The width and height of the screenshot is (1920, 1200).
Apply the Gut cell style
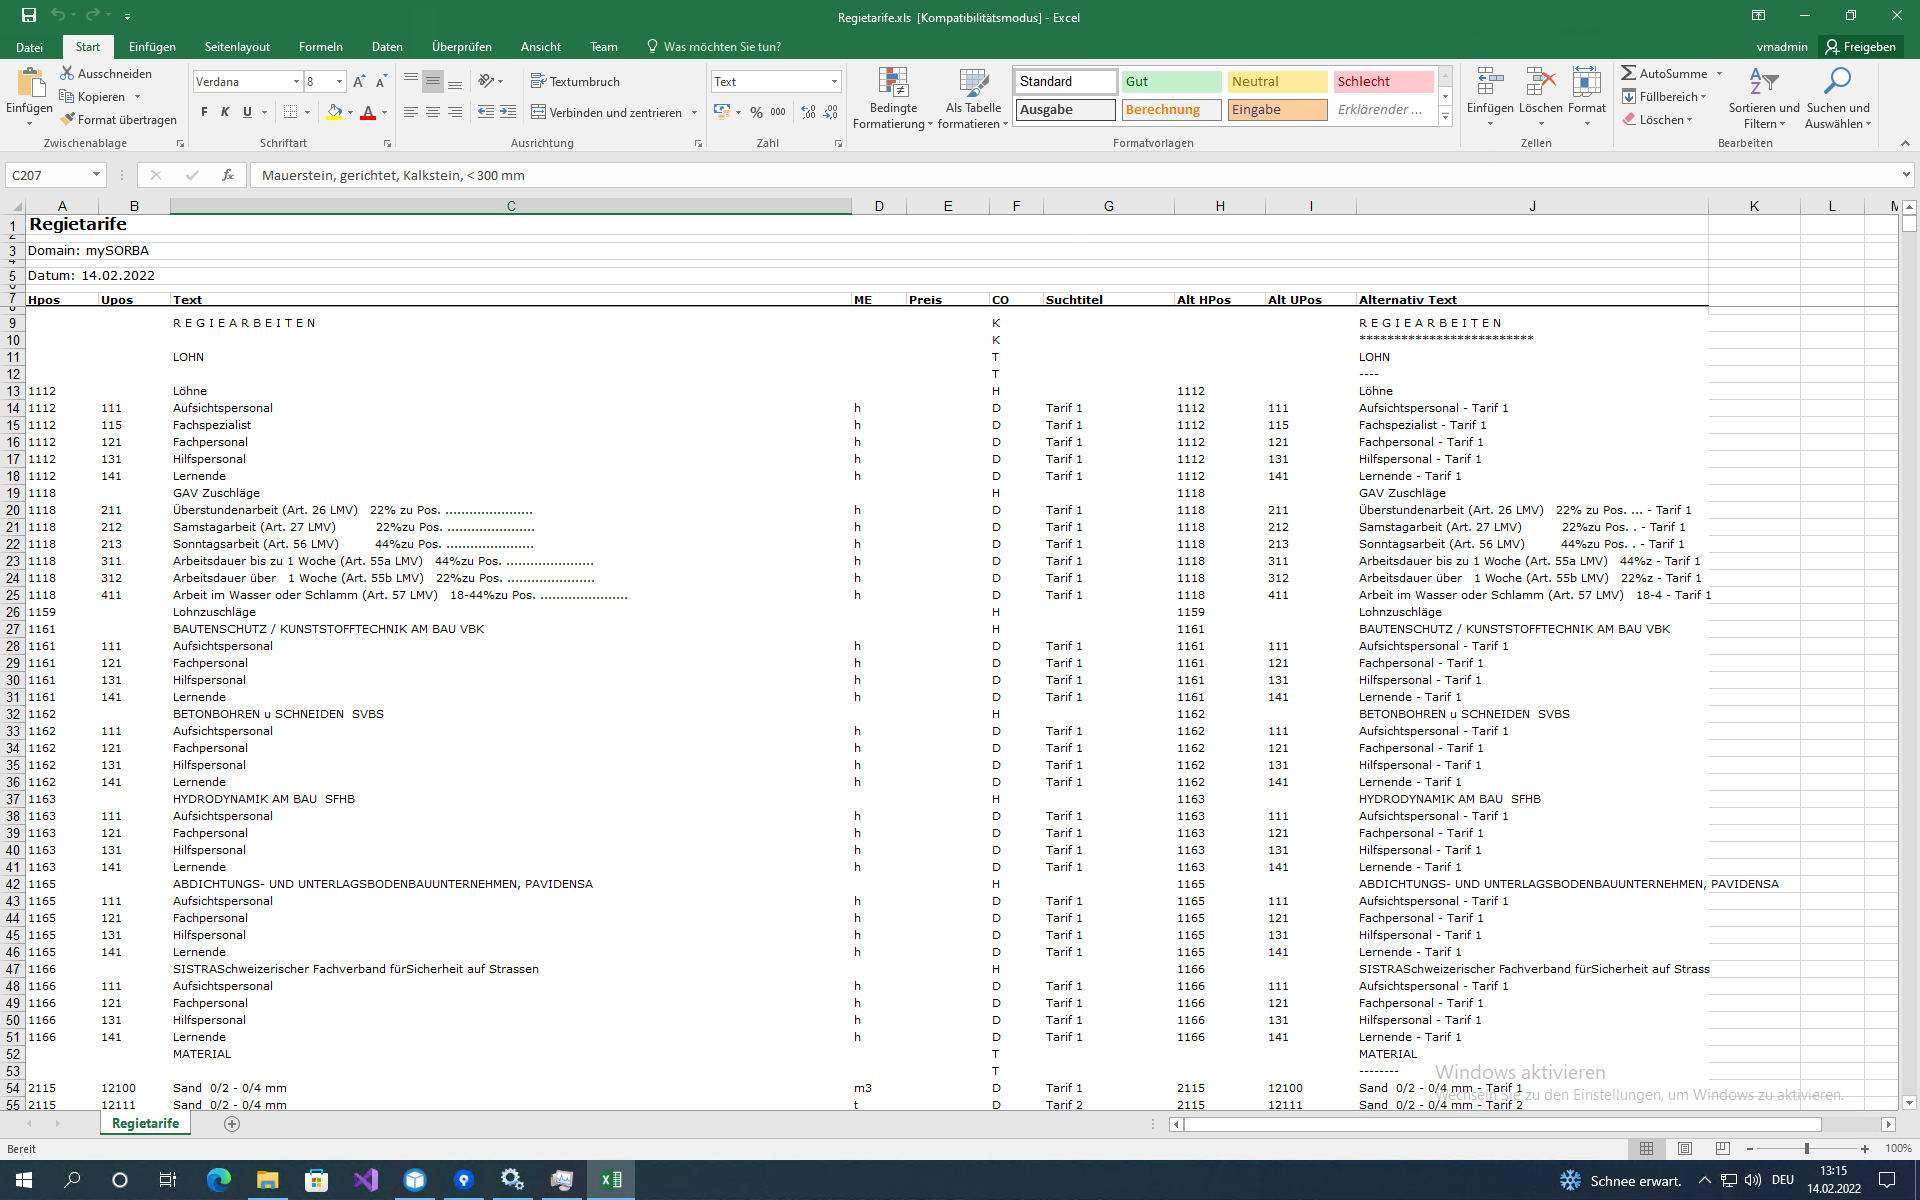tap(1171, 82)
